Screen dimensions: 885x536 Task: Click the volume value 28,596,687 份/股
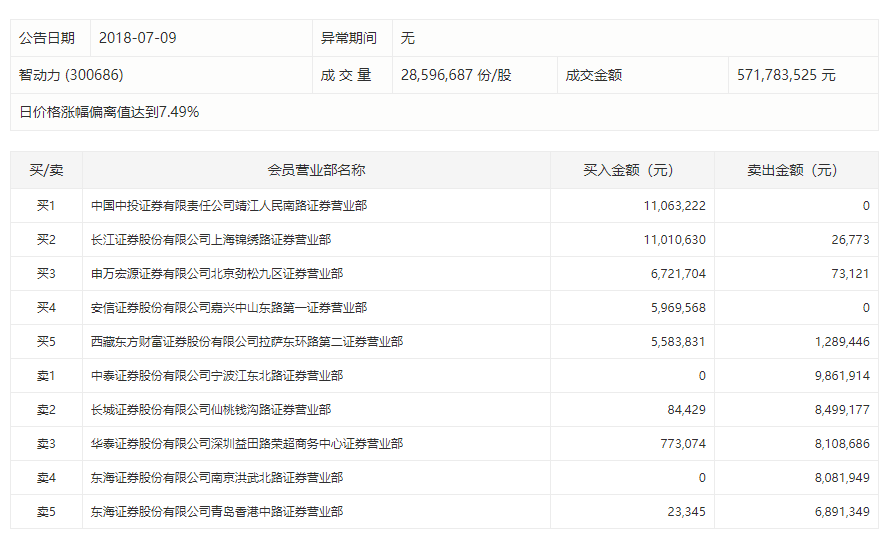click(x=456, y=75)
